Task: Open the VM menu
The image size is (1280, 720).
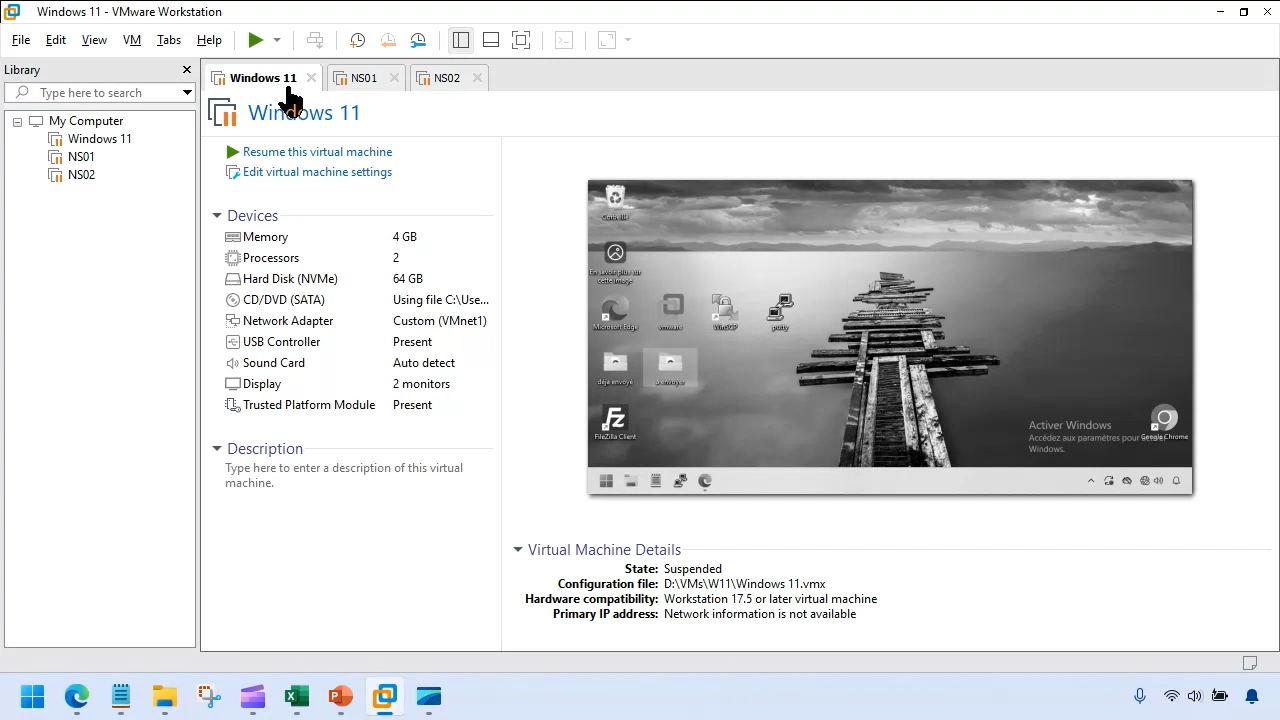Action: click(131, 40)
